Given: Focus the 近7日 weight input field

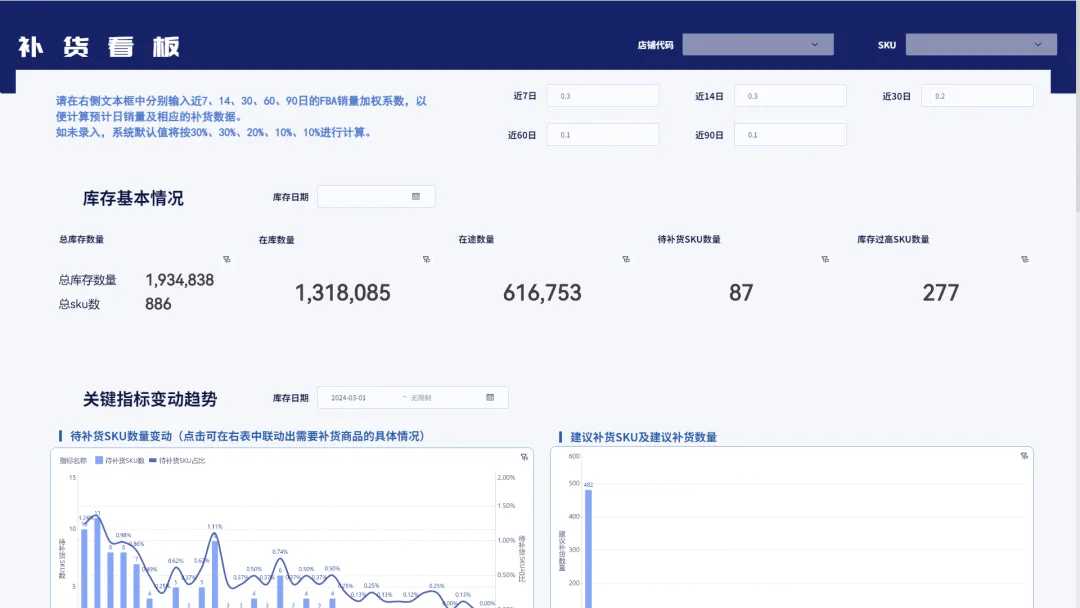Looking at the screenshot, I should [x=603, y=96].
